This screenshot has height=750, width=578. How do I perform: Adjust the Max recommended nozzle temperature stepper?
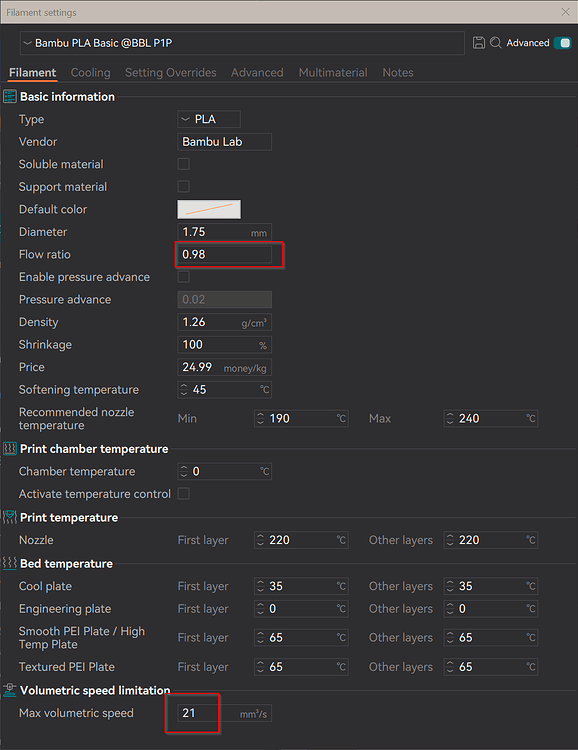pyautogui.click(x=450, y=419)
